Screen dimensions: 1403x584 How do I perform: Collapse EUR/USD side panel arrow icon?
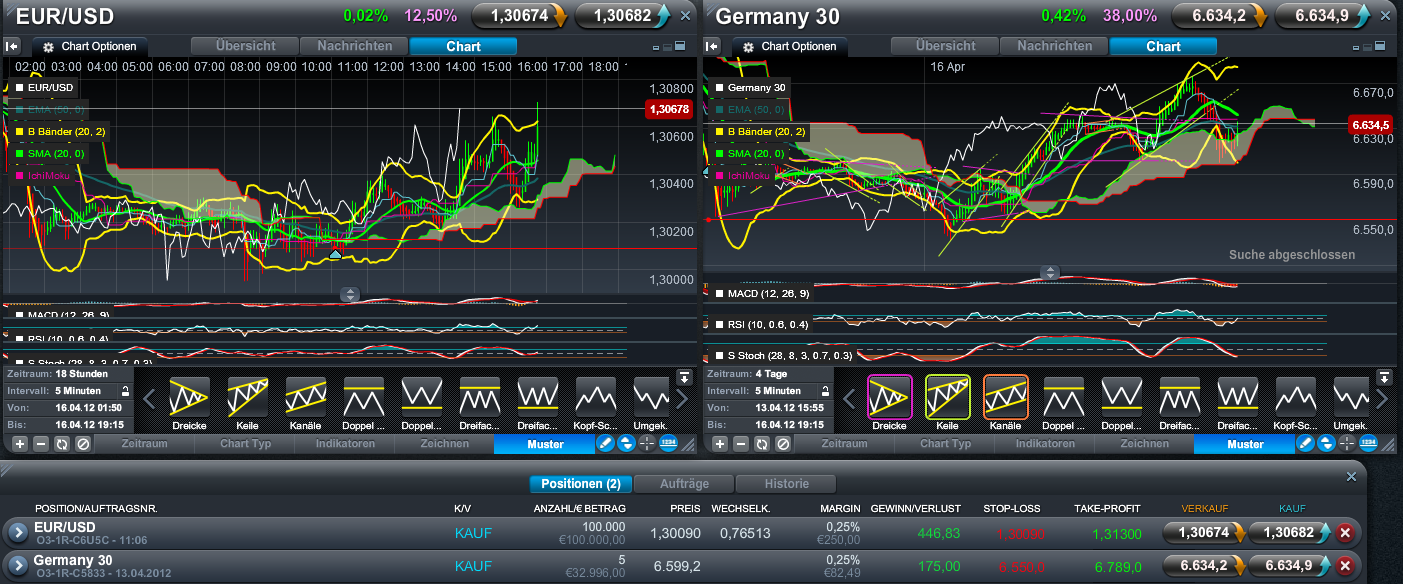[12, 46]
